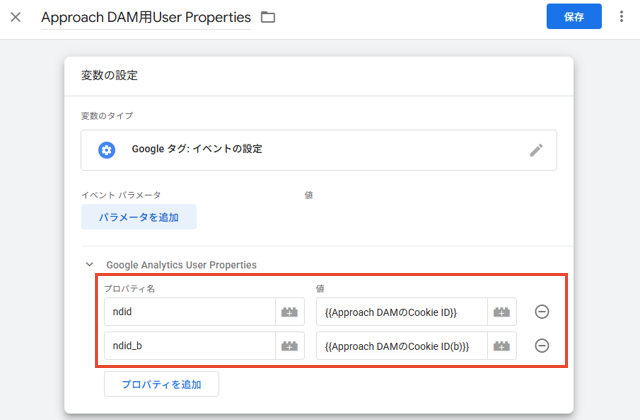The width and height of the screenshot is (640, 420).
Task: Click the folder icon beside the variable name
Action: [x=268, y=17]
